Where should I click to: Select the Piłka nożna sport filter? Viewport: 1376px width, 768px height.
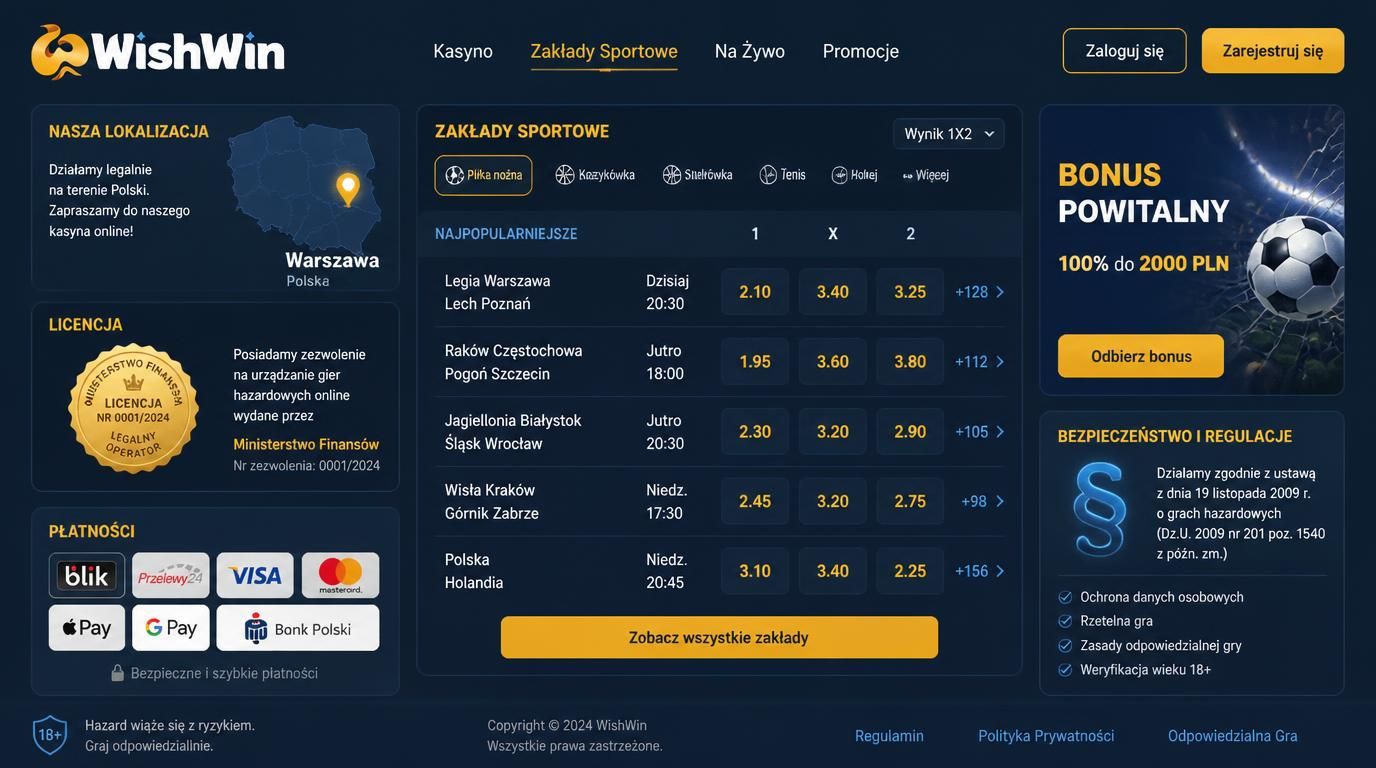tap(483, 175)
